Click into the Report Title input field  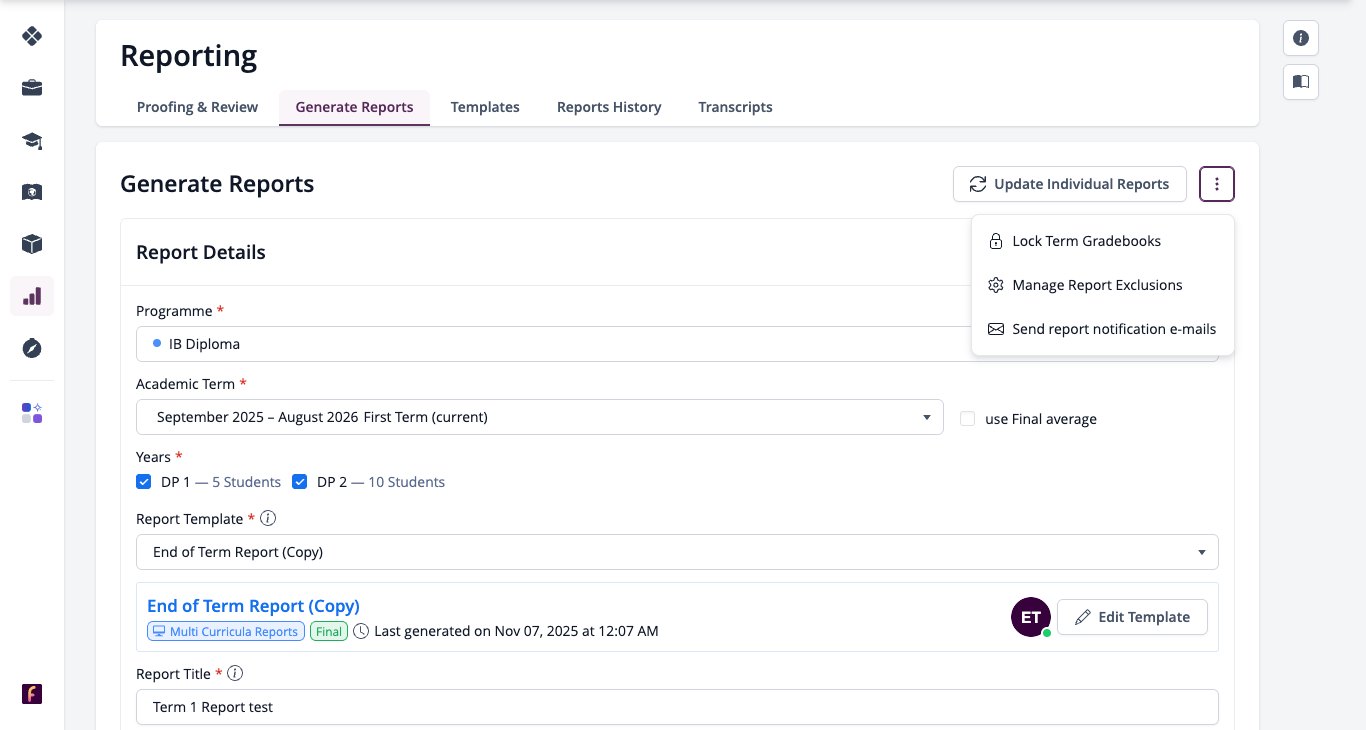tap(677, 707)
